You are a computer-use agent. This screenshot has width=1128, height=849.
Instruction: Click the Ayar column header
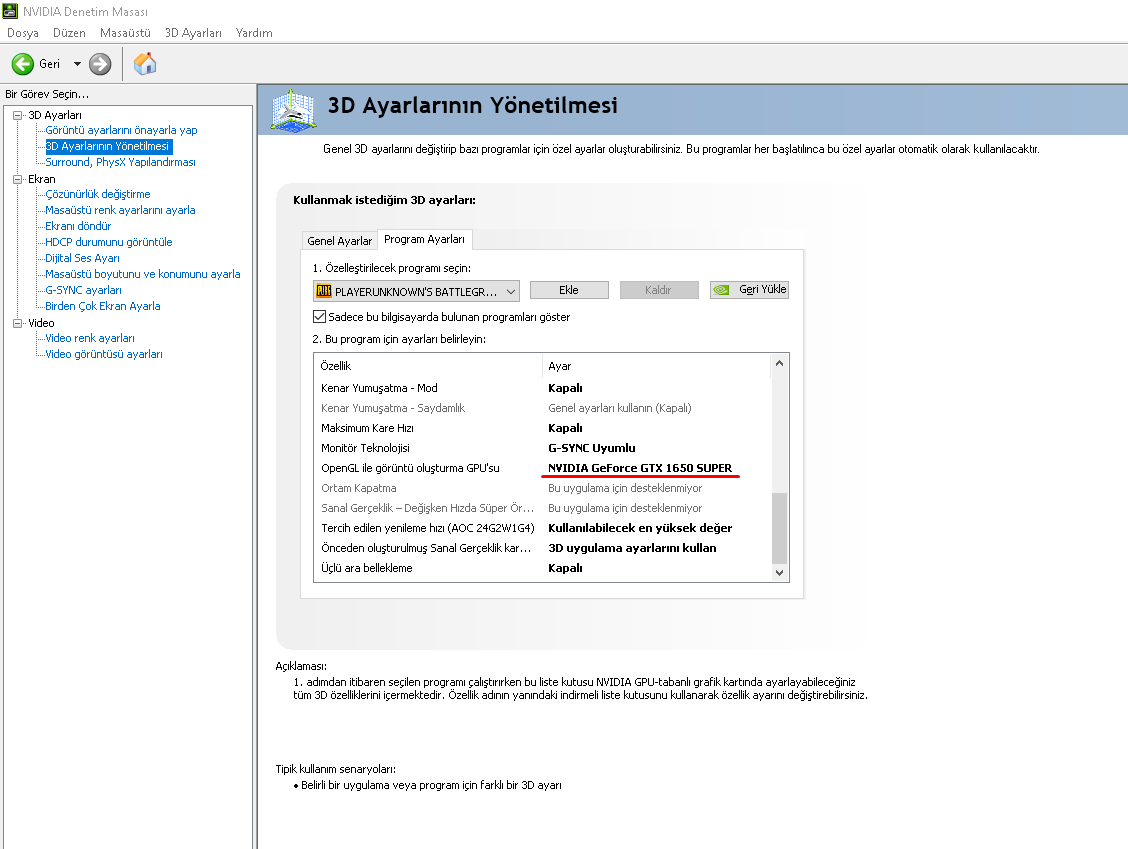[657, 366]
